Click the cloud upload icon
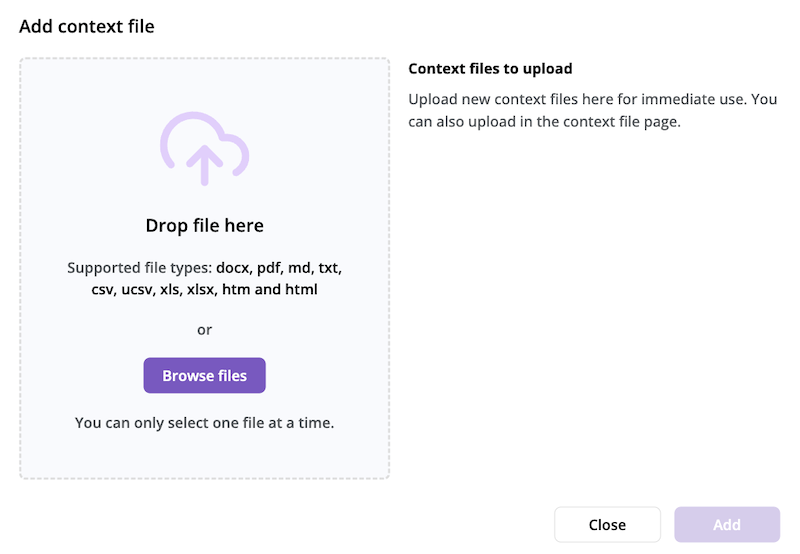800x554 pixels. point(205,148)
